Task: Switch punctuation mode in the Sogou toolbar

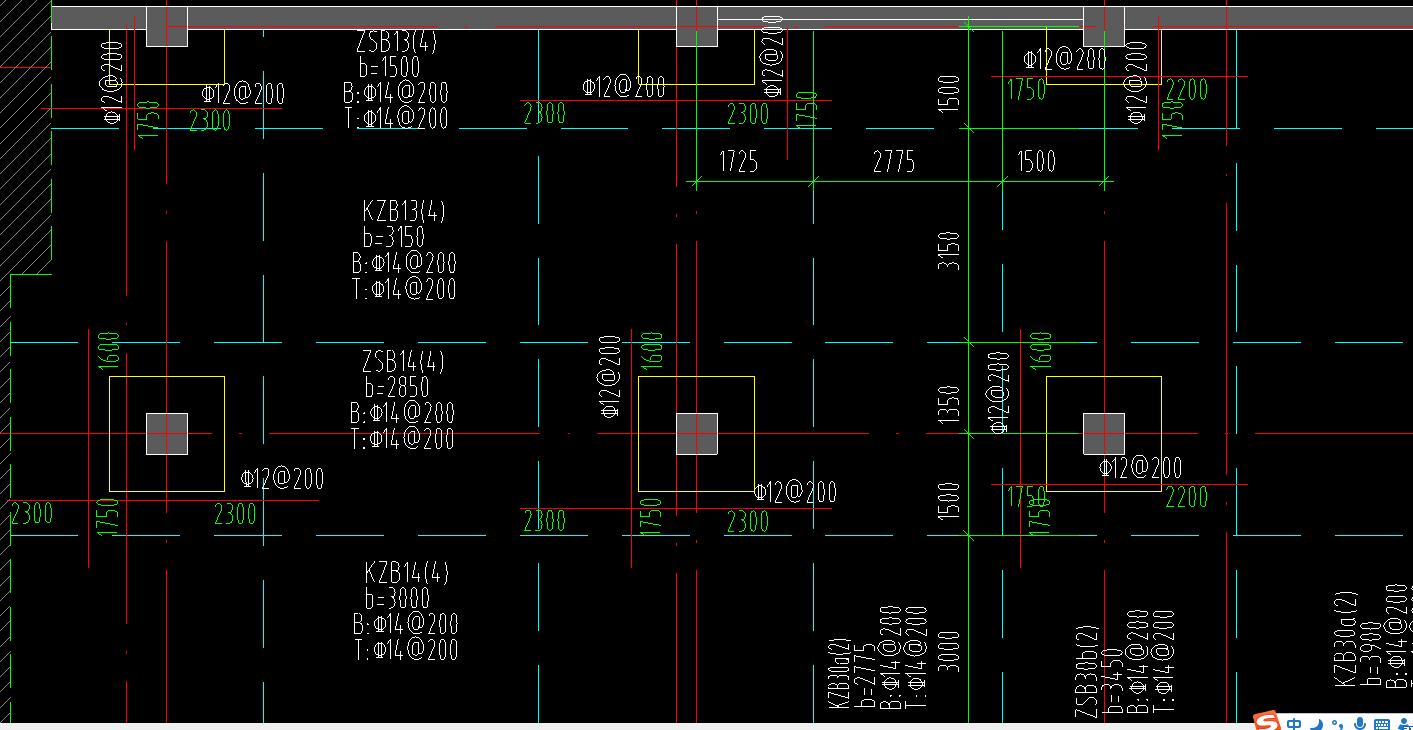Action: click(1337, 724)
